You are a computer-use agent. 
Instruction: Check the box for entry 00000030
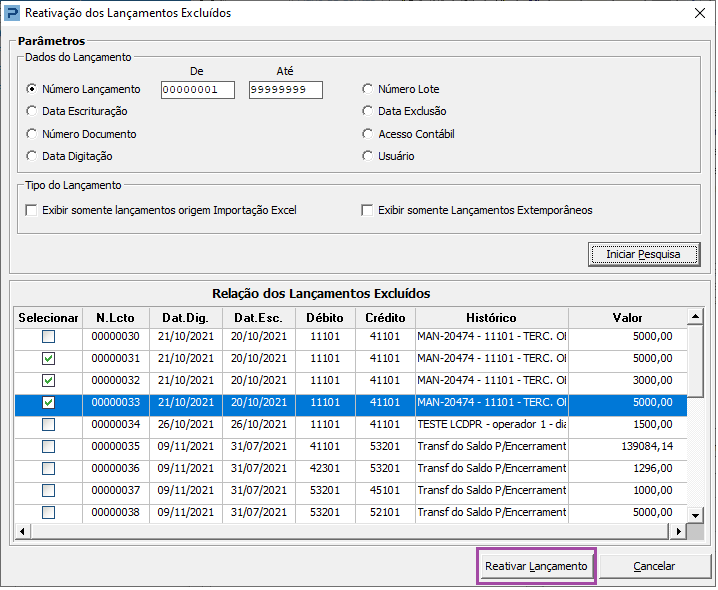point(49,337)
